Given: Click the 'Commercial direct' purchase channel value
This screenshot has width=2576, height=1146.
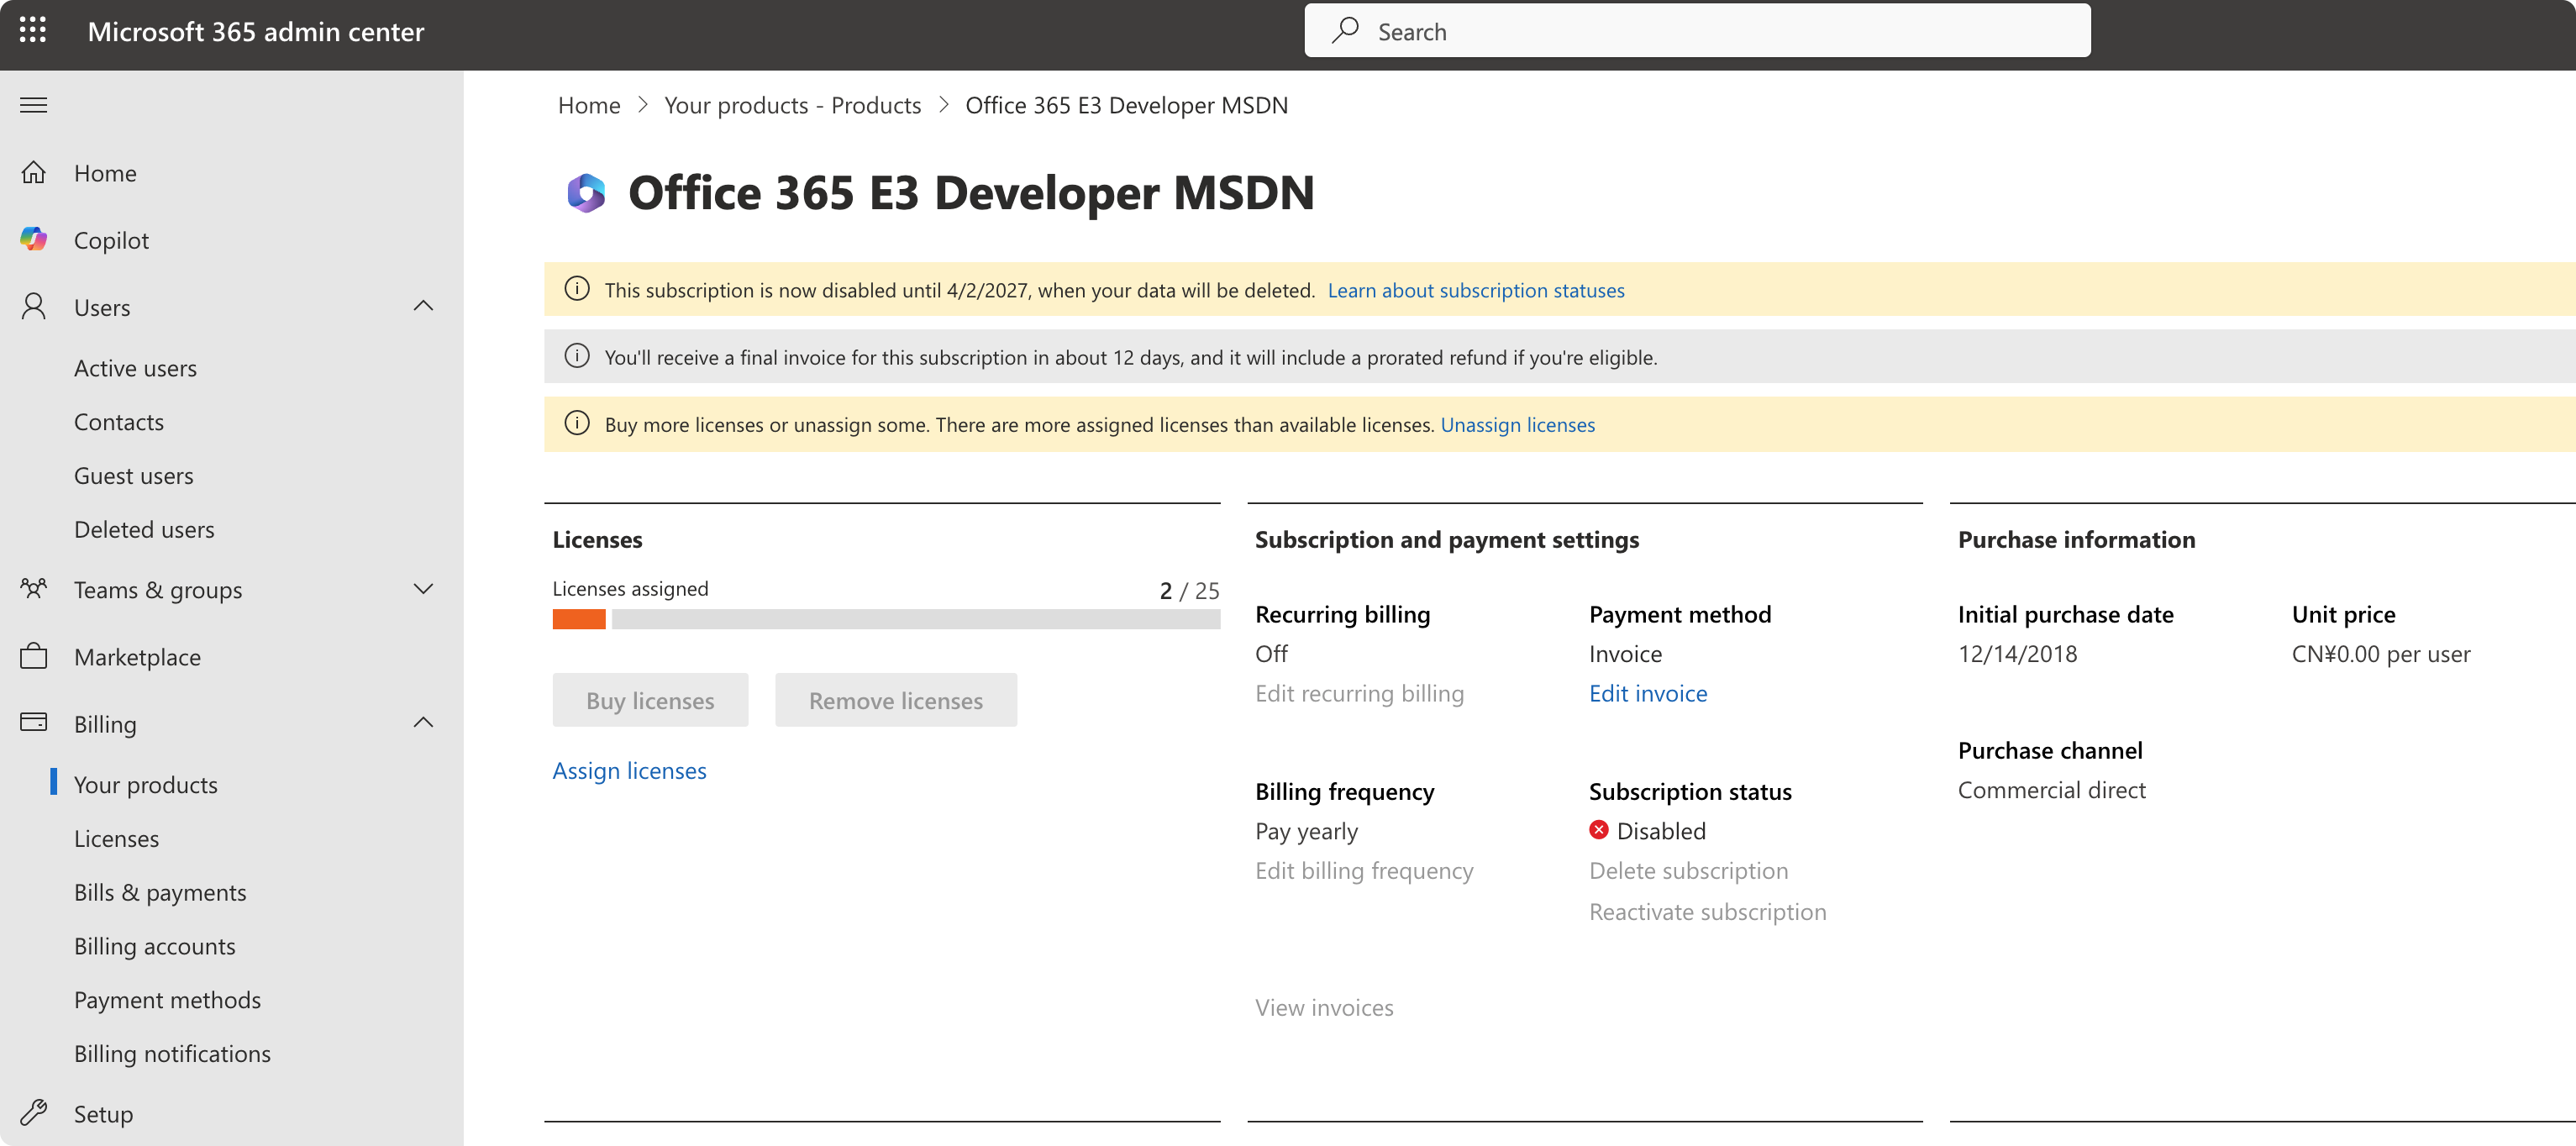Looking at the screenshot, I should click(x=2051, y=790).
